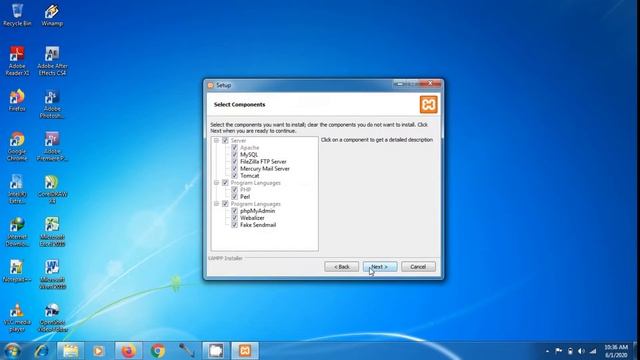Screen dimensions: 640x360
Task: Show hidden tray icons arrow
Action: point(547,351)
